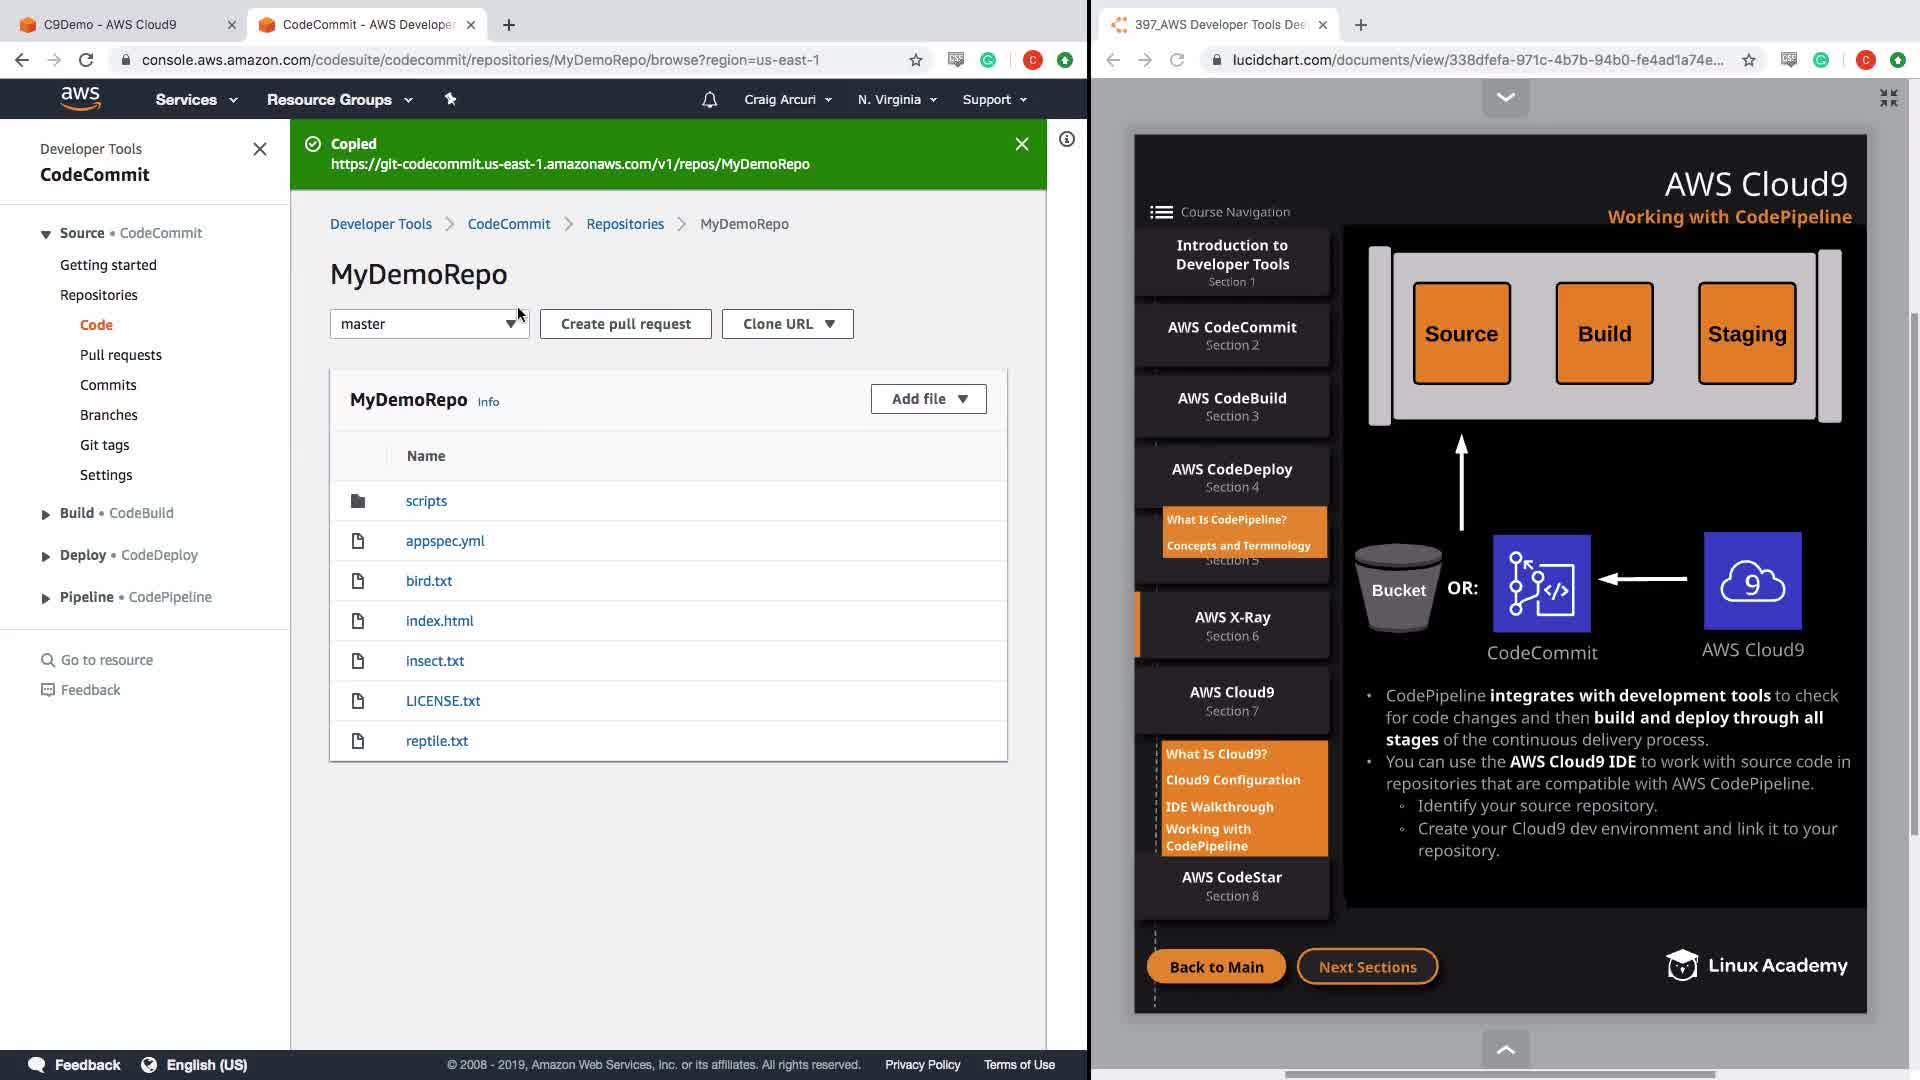Exit fullscreen via collapse arrows icon
Image resolution: width=1920 pixels, height=1080 pixels.
click(x=1888, y=98)
